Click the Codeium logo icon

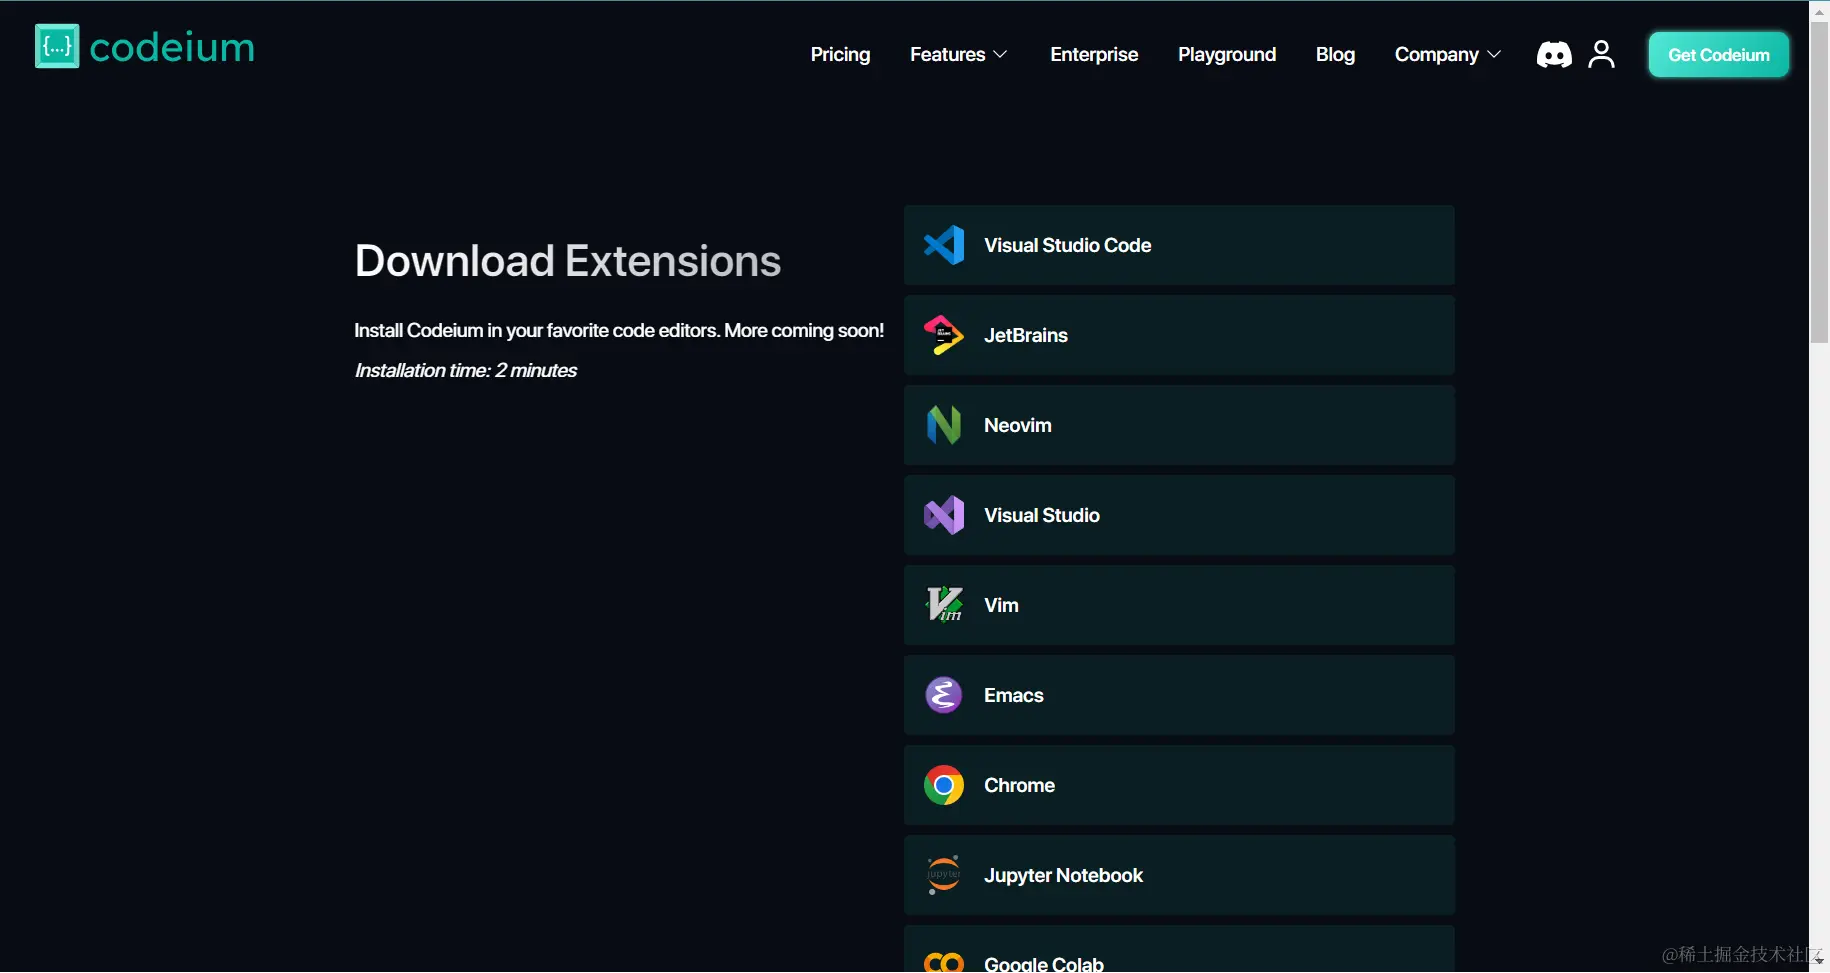click(x=57, y=46)
